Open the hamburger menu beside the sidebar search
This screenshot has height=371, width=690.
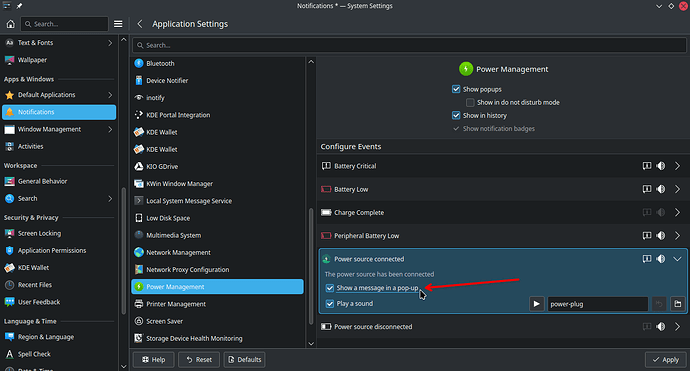[x=118, y=24]
